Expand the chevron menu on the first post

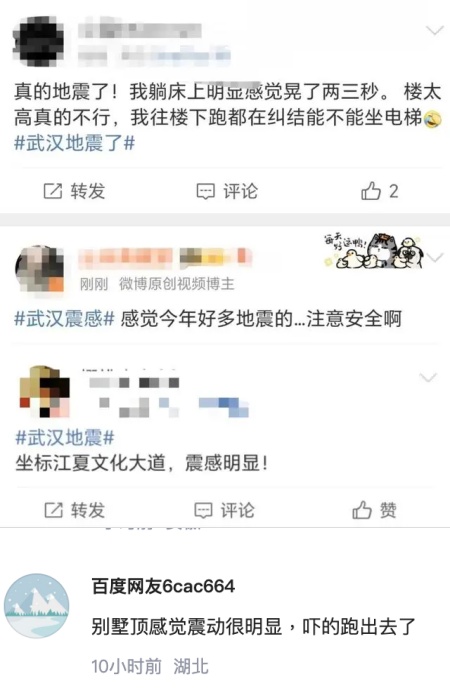[435, 30]
